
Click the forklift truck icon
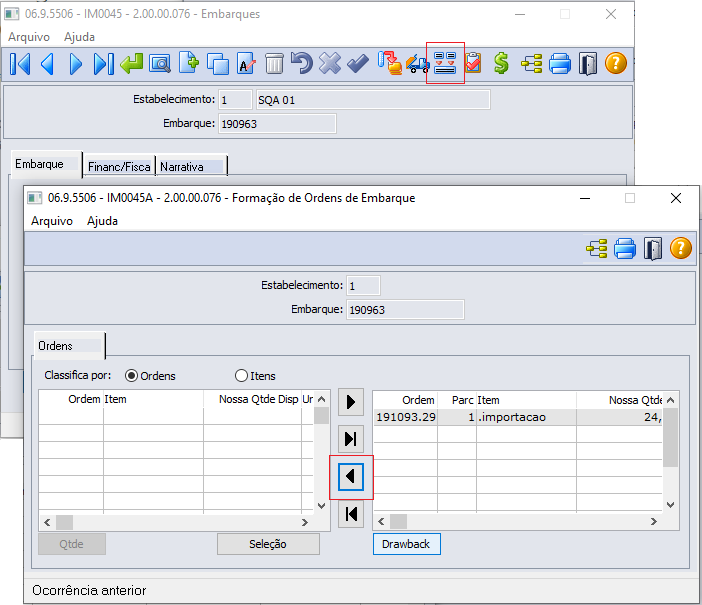[417, 64]
